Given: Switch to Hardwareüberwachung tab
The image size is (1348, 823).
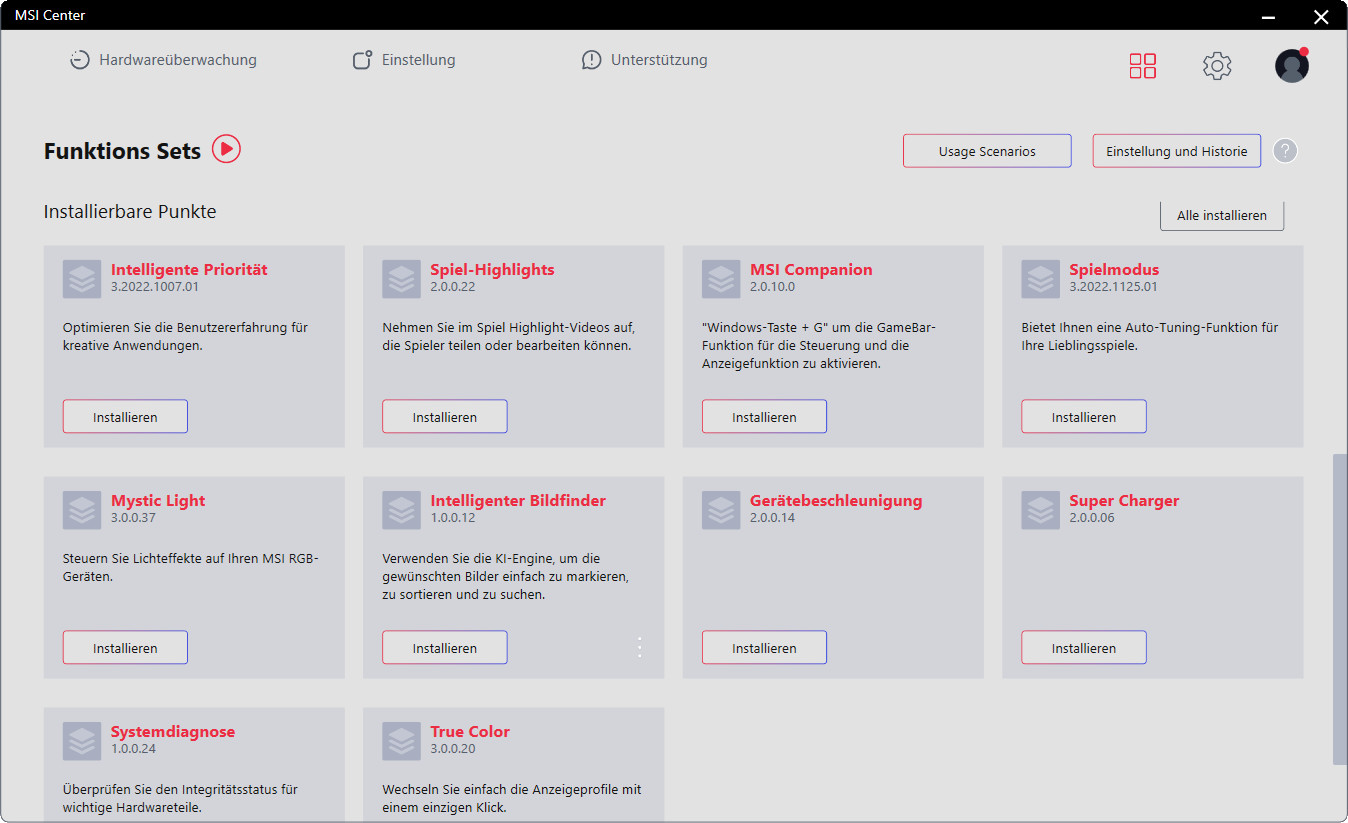Looking at the screenshot, I should click(163, 60).
